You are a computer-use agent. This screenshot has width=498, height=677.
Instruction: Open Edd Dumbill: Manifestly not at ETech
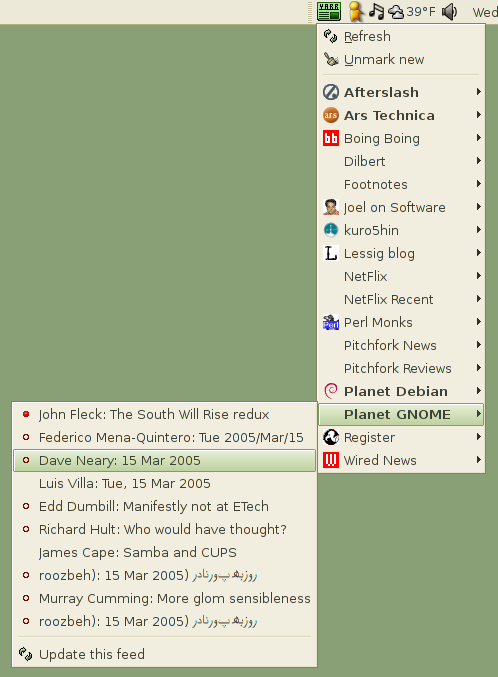(x=165, y=506)
